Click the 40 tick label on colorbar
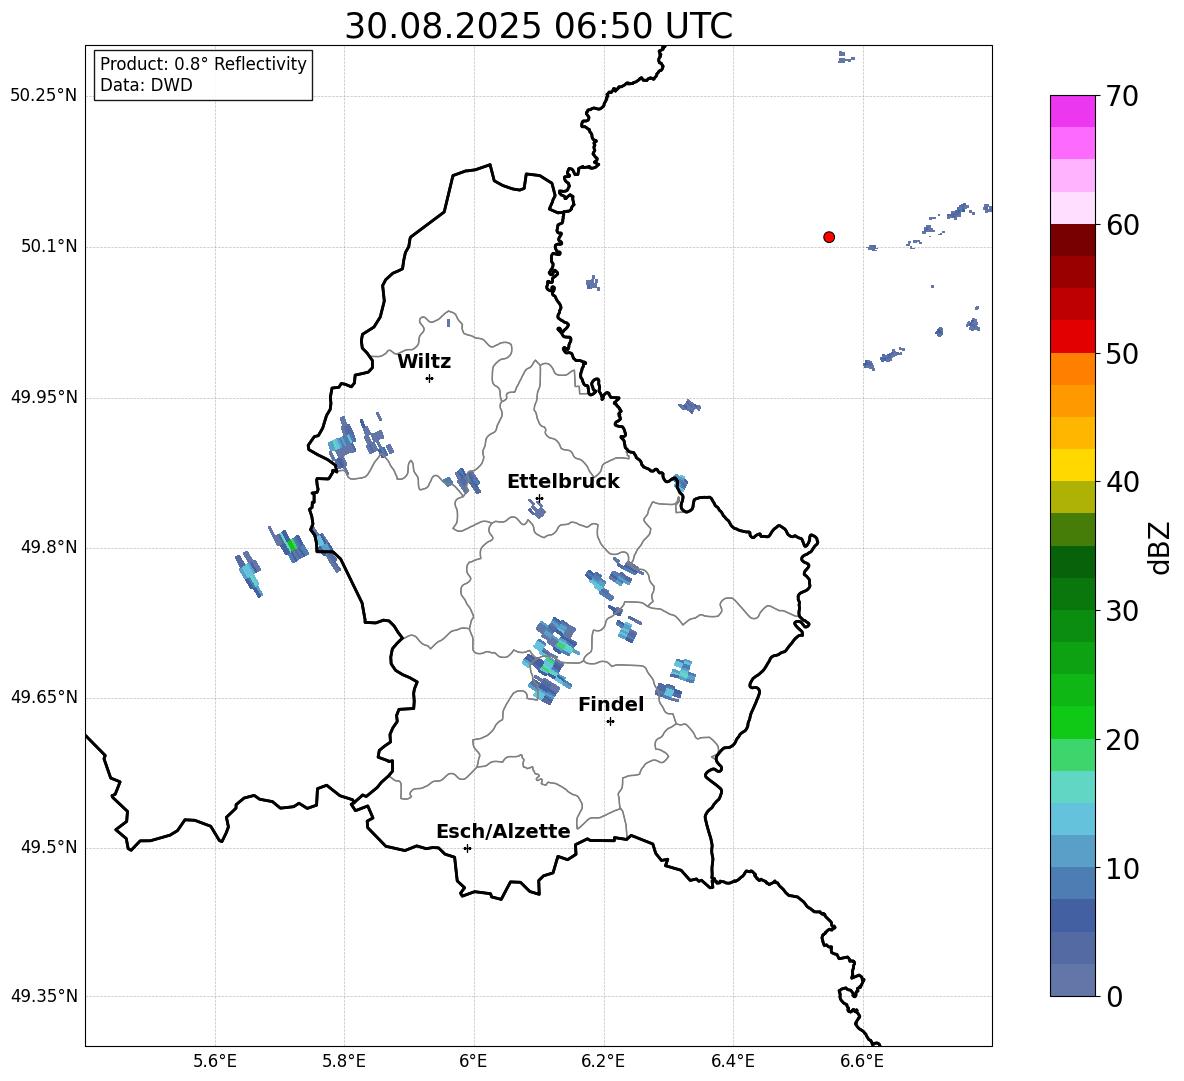The image size is (1184, 1081). click(1122, 482)
